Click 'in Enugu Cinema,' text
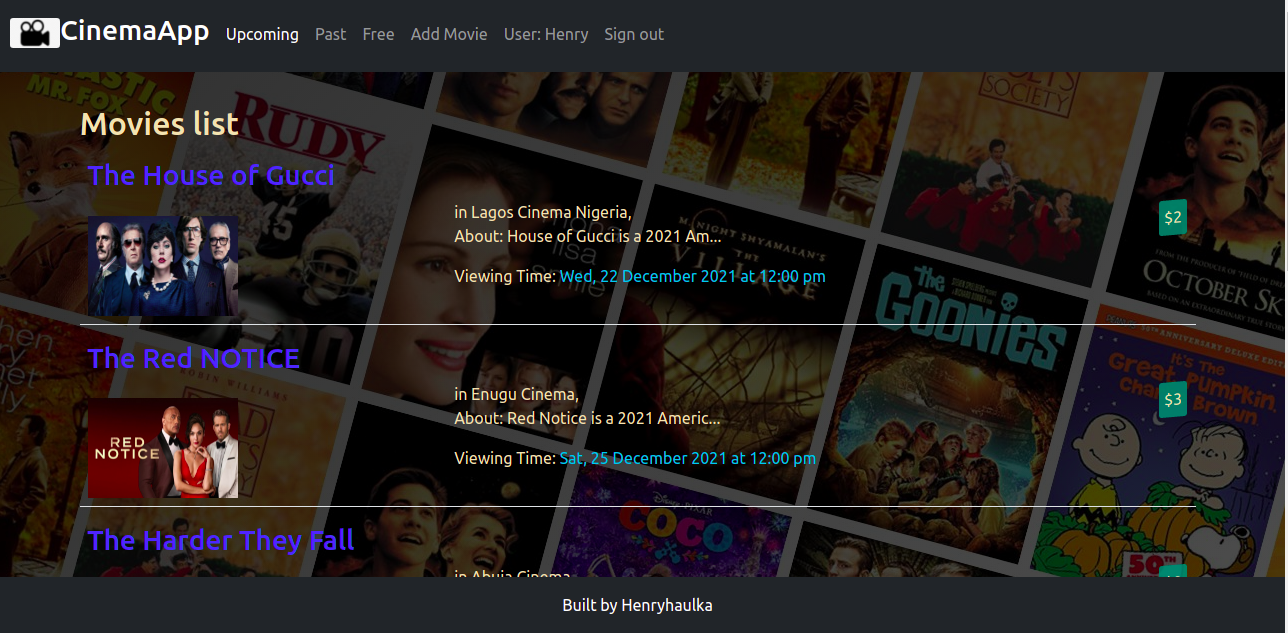This screenshot has width=1288, height=633. [516, 394]
